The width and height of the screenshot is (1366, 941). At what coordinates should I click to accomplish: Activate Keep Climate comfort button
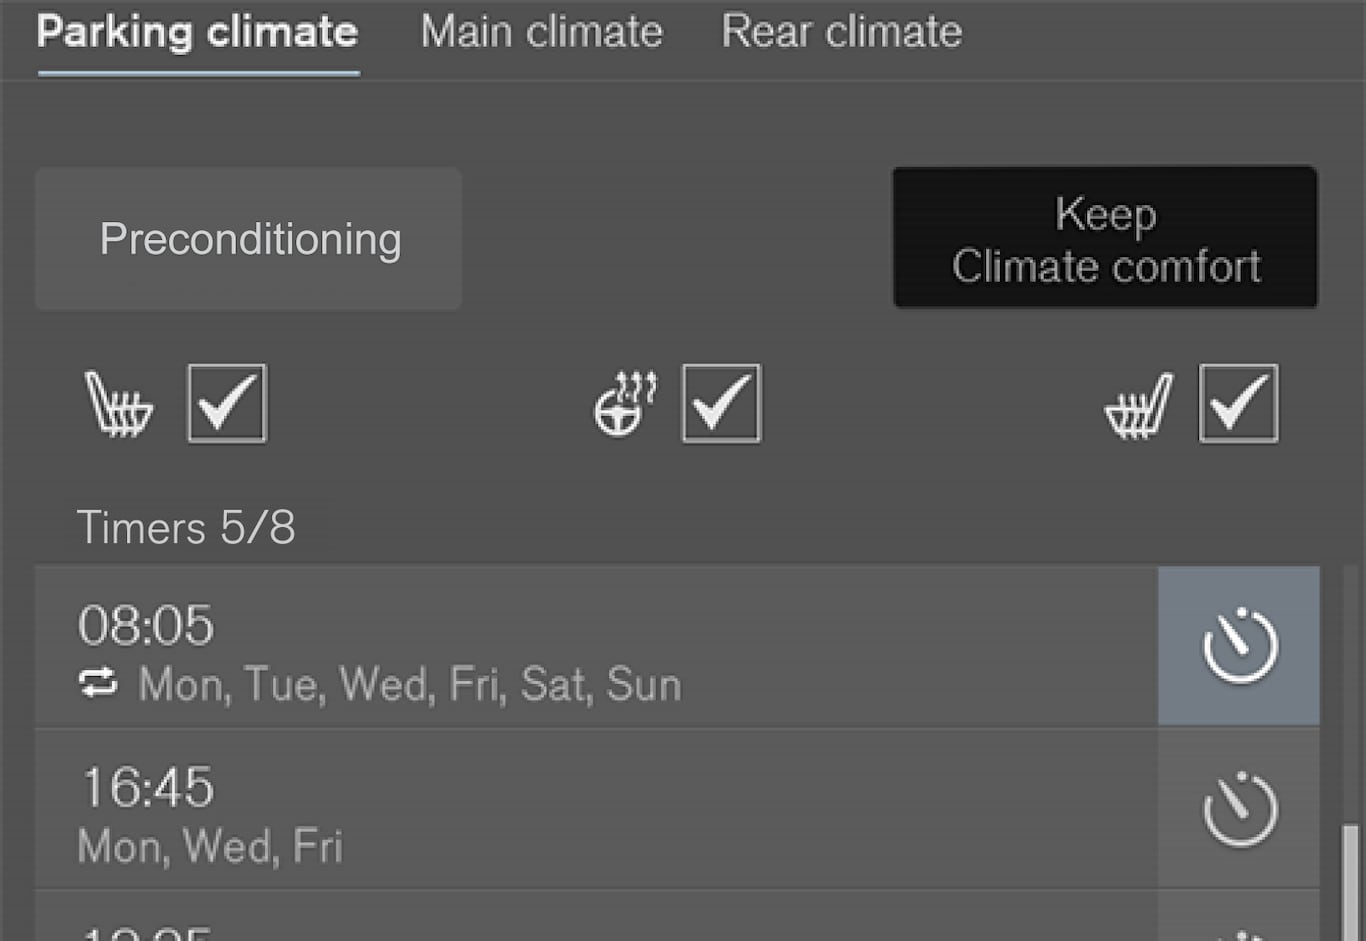pyautogui.click(x=1104, y=238)
